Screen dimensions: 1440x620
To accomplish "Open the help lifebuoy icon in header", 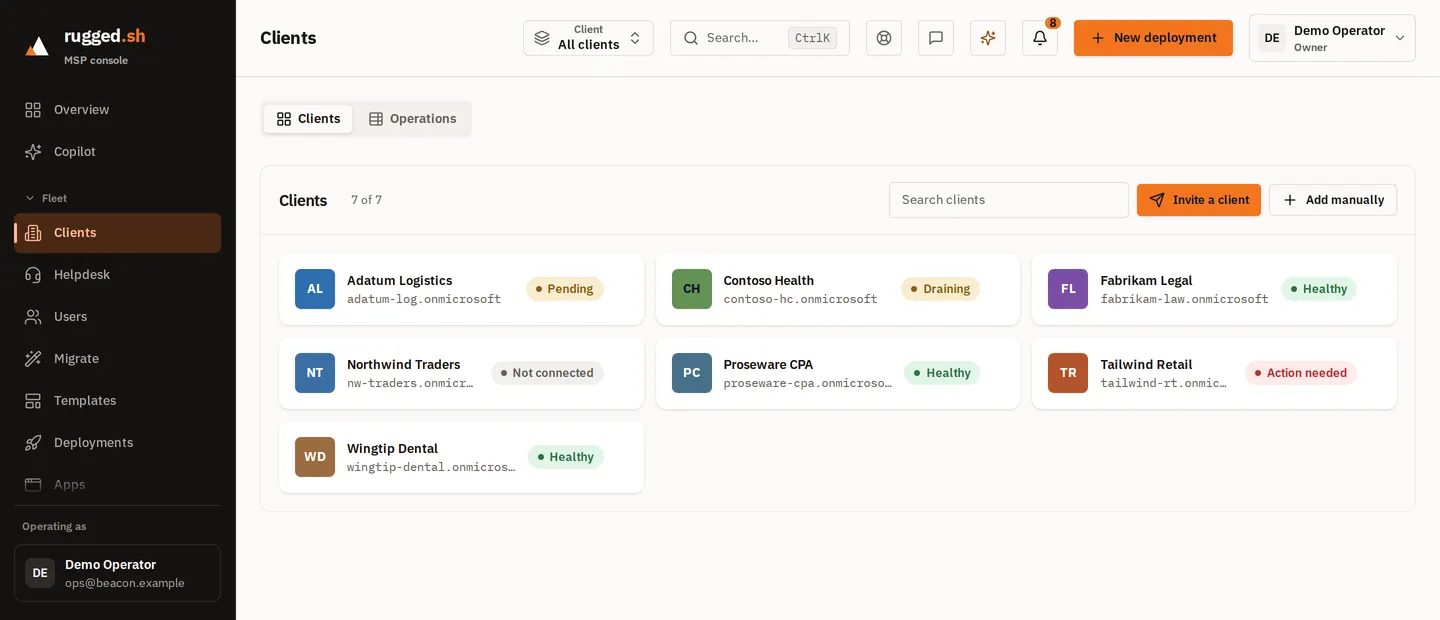I will [884, 38].
